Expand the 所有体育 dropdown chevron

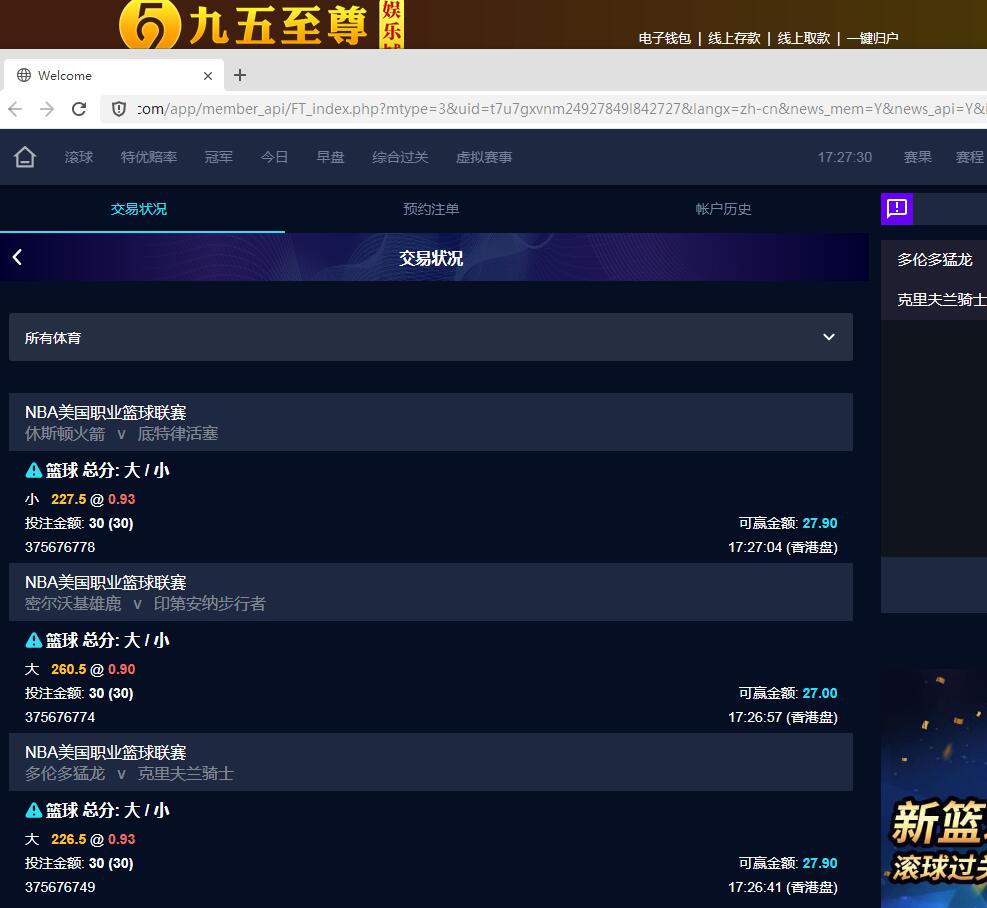point(829,337)
